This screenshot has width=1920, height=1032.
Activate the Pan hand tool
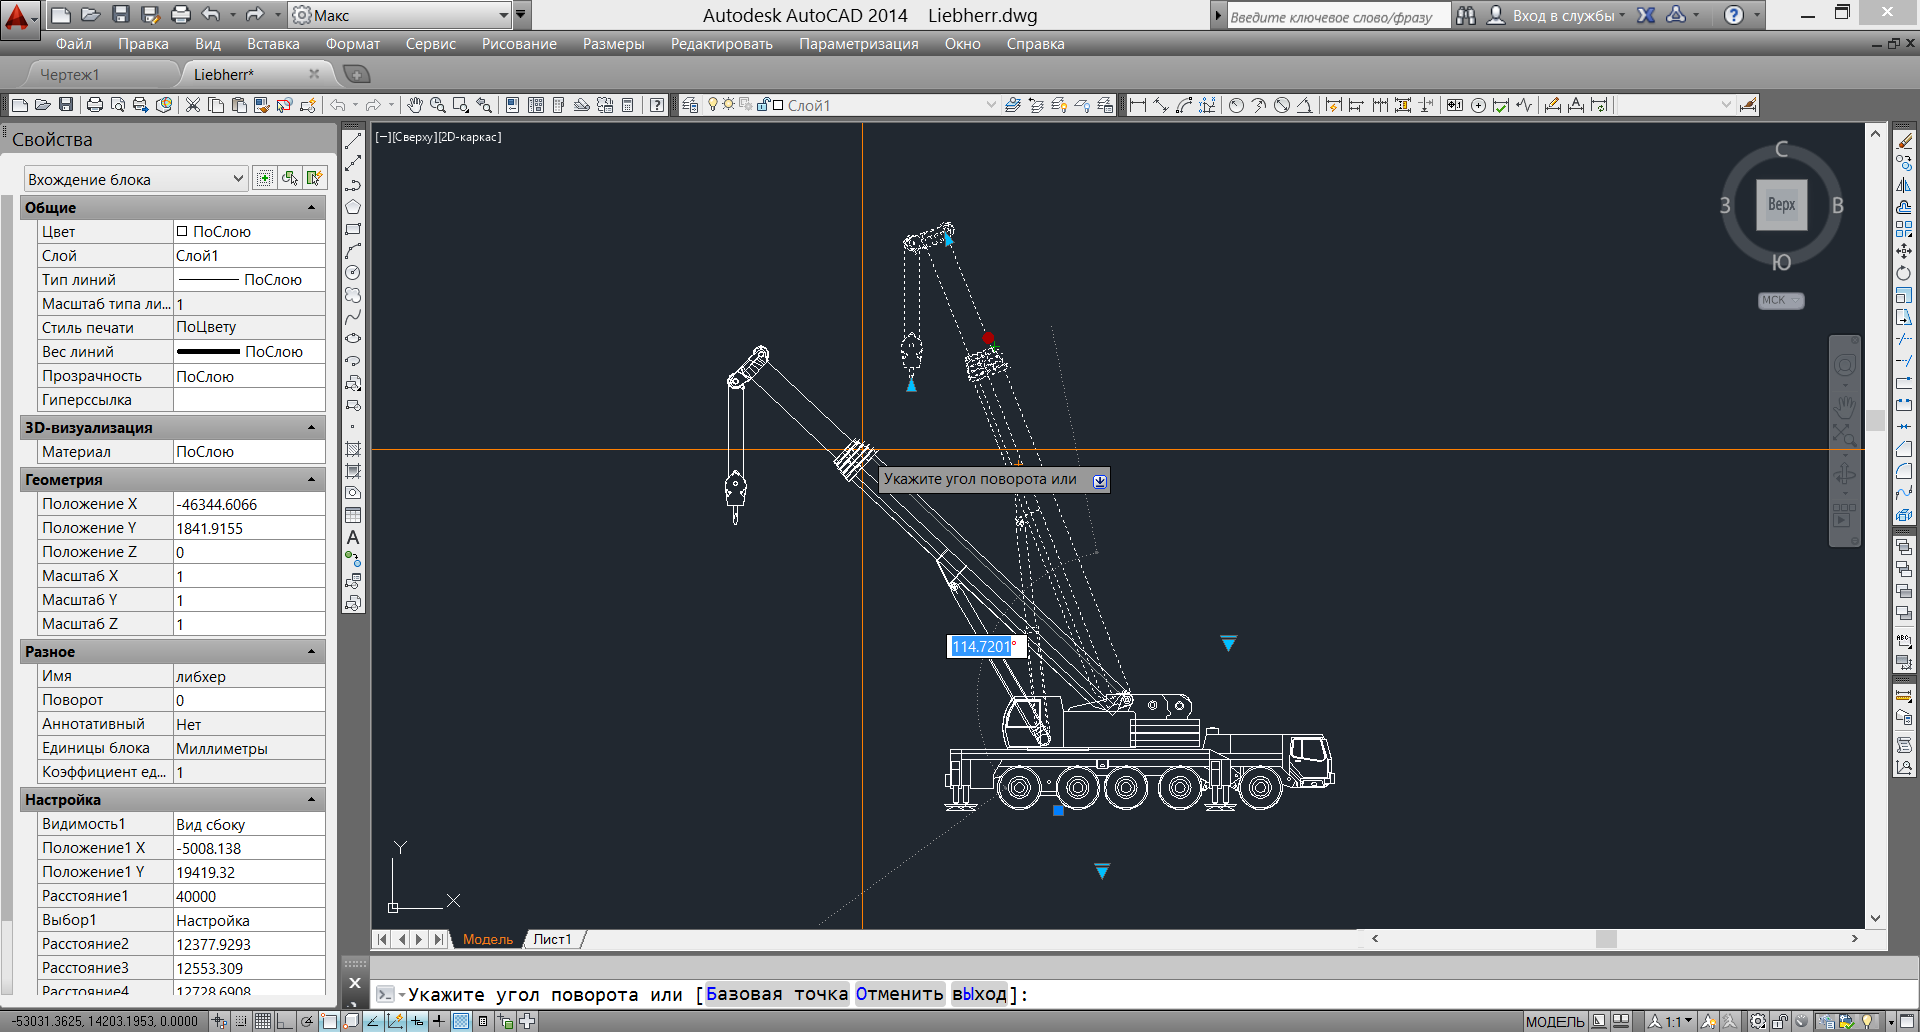414,105
